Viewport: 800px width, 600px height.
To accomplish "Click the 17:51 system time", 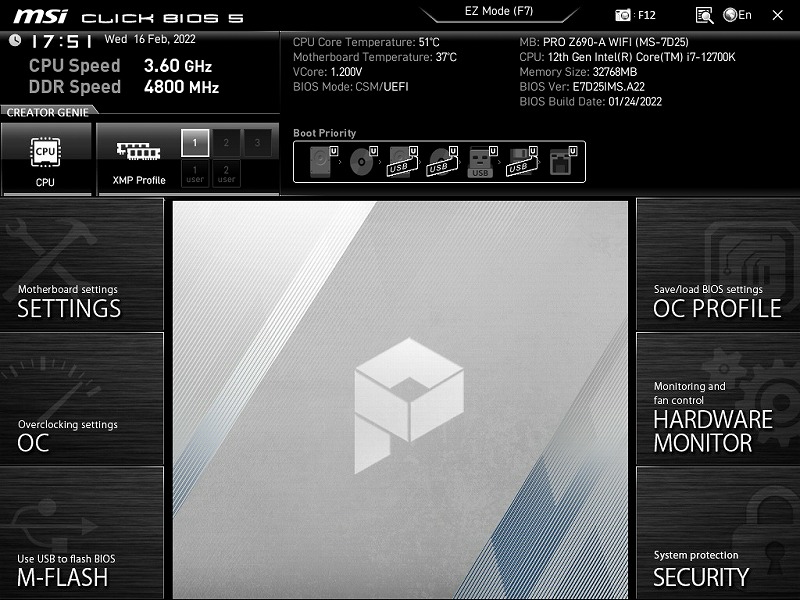I will tap(62, 41).
